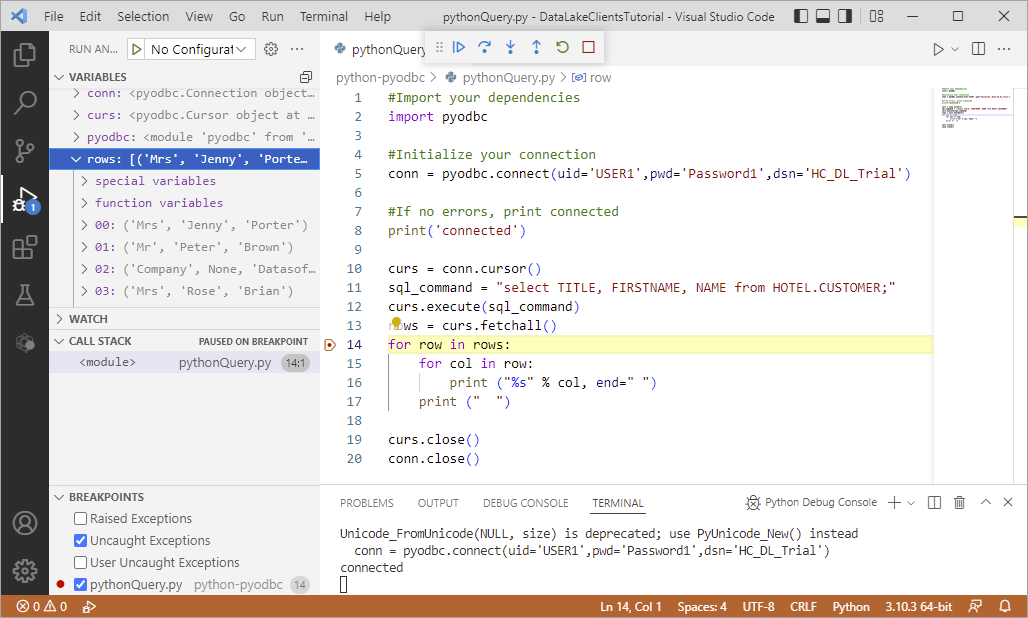Click Step Over in debug toolbar
This screenshot has height=618, width=1028.
pos(484,47)
